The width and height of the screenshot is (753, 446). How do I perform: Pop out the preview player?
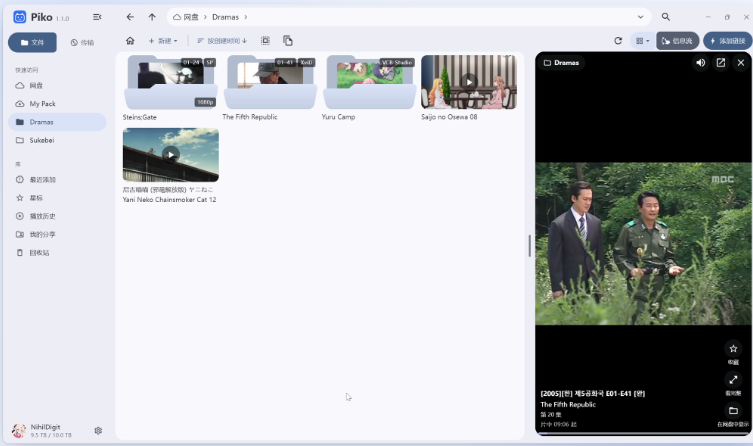721,63
